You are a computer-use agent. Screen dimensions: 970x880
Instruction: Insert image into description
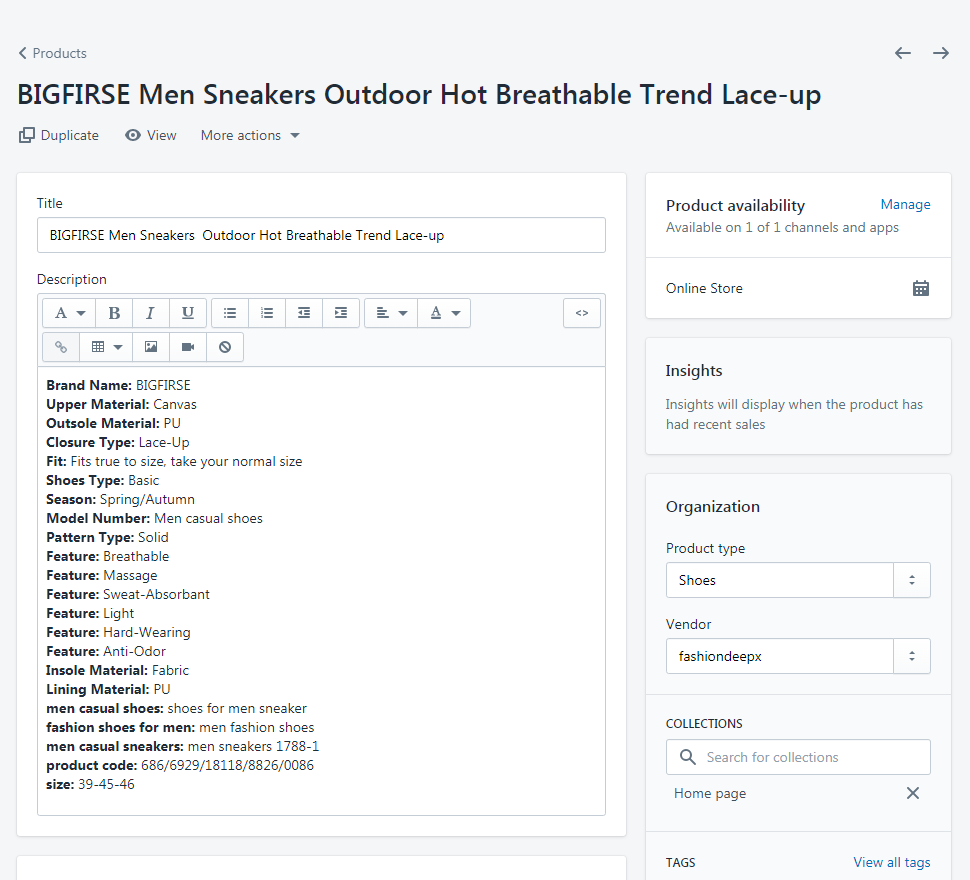pos(150,347)
